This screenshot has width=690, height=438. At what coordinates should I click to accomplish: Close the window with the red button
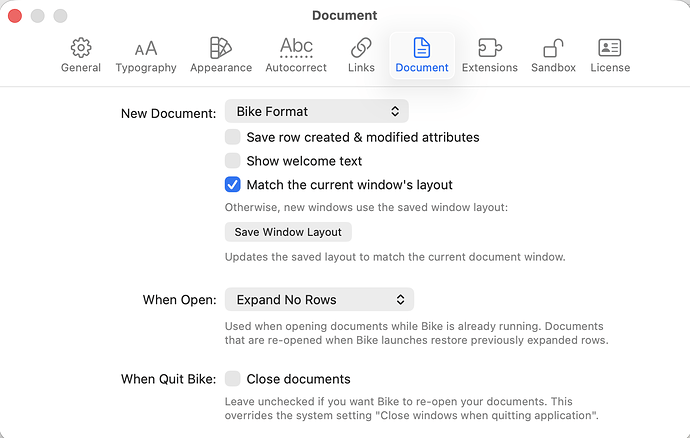tap(15, 16)
